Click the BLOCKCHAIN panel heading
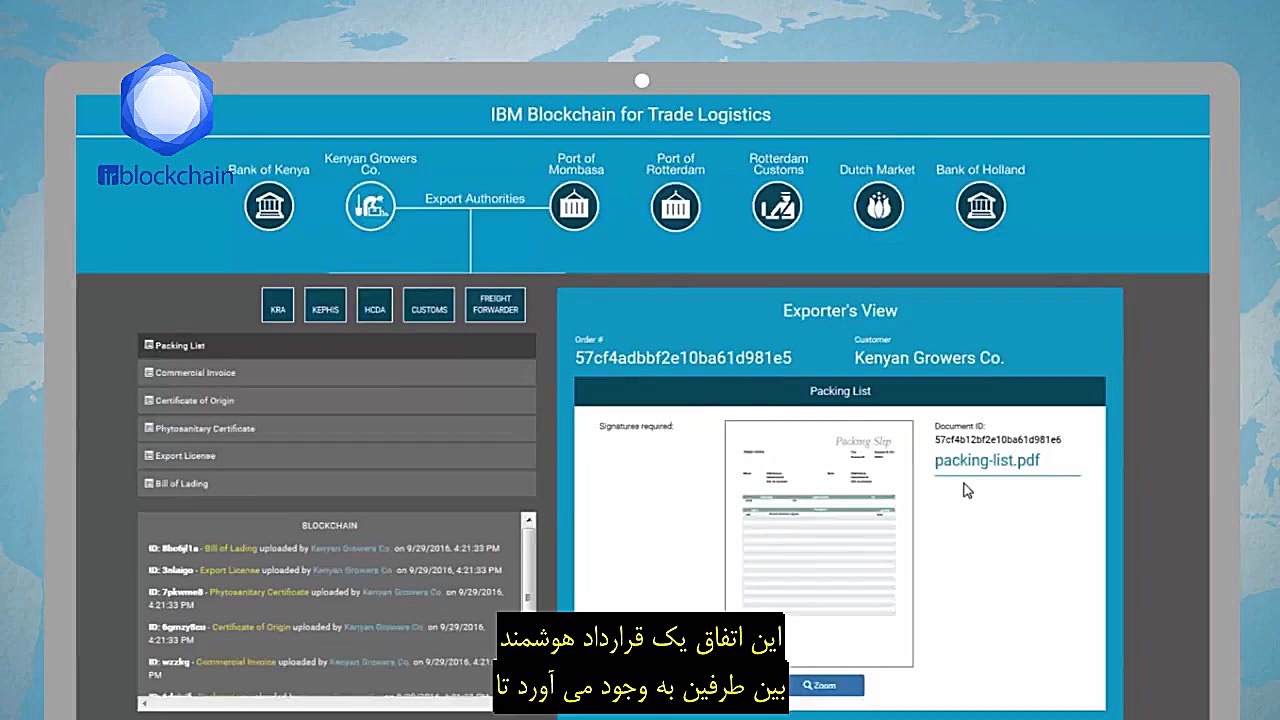 tap(330, 526)
